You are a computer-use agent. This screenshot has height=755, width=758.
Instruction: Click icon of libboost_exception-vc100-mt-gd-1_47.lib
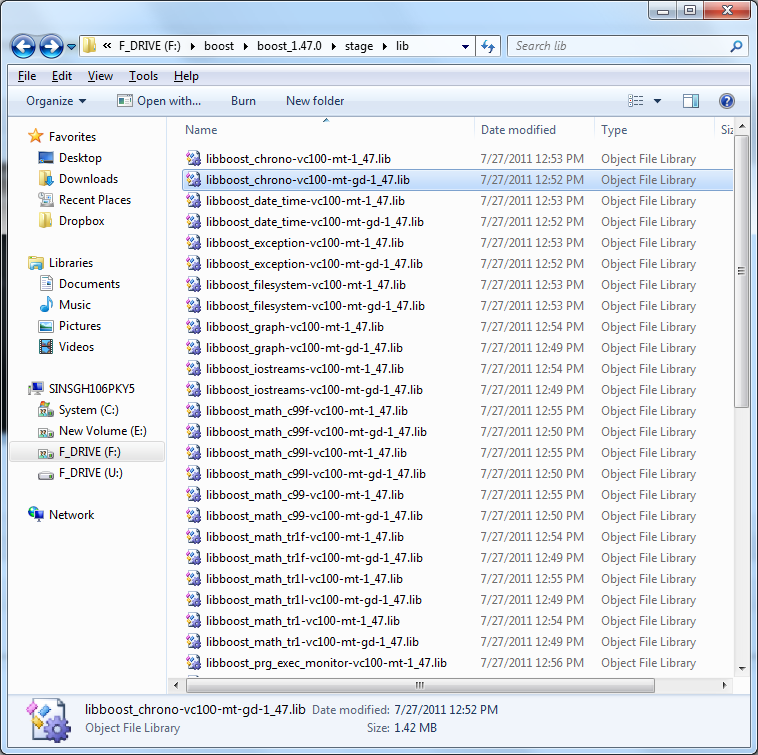[x=193, y=263]
